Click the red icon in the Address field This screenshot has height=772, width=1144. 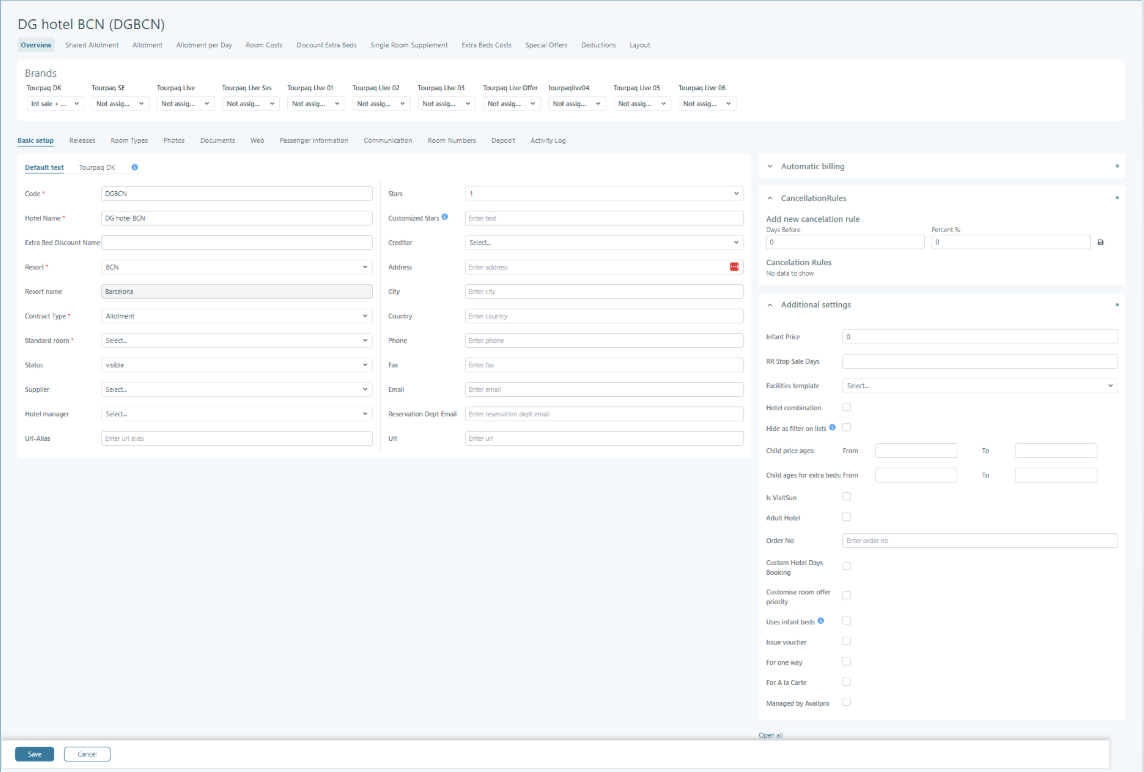pos(734,267)
